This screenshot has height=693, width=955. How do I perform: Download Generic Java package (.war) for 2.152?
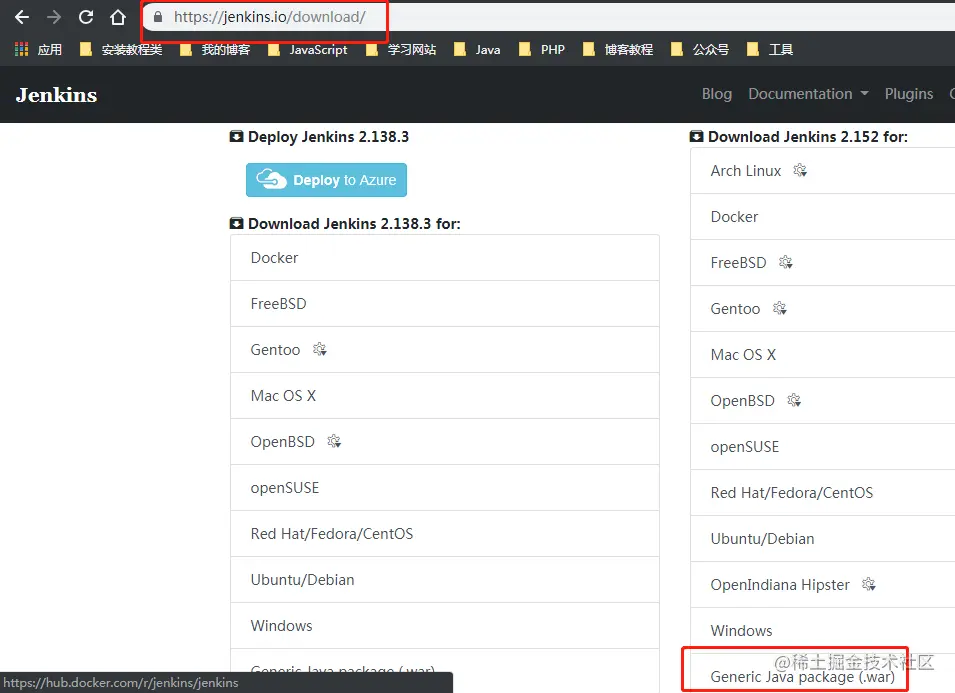(823, 674)
